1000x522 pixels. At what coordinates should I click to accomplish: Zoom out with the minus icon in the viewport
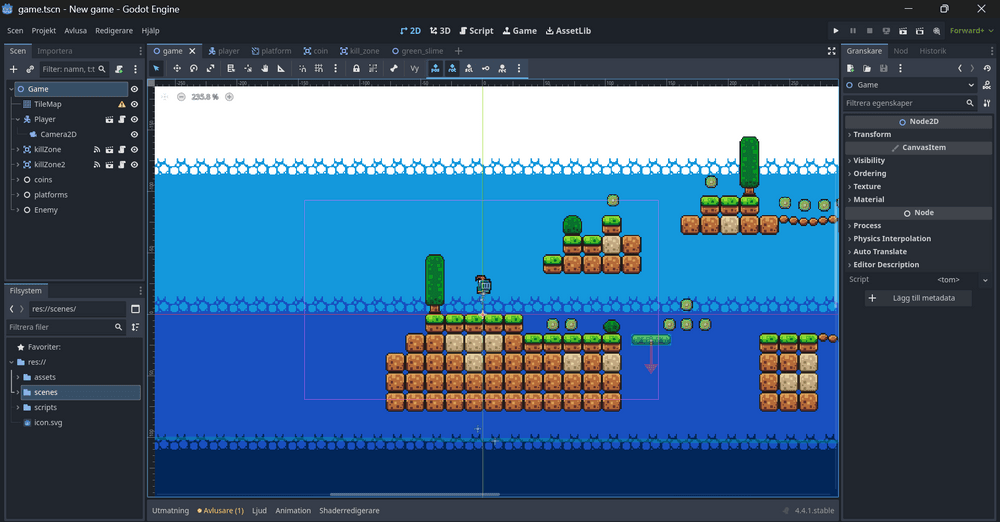coord(181,97)
